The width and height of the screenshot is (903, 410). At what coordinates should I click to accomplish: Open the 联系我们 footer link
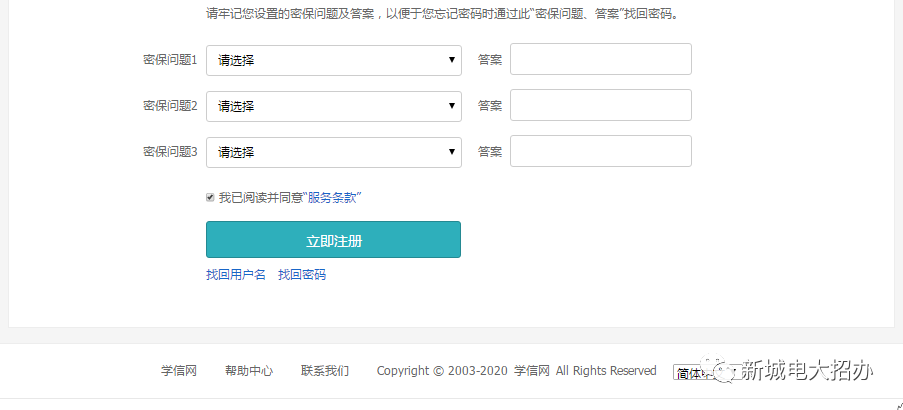(325, 371)
